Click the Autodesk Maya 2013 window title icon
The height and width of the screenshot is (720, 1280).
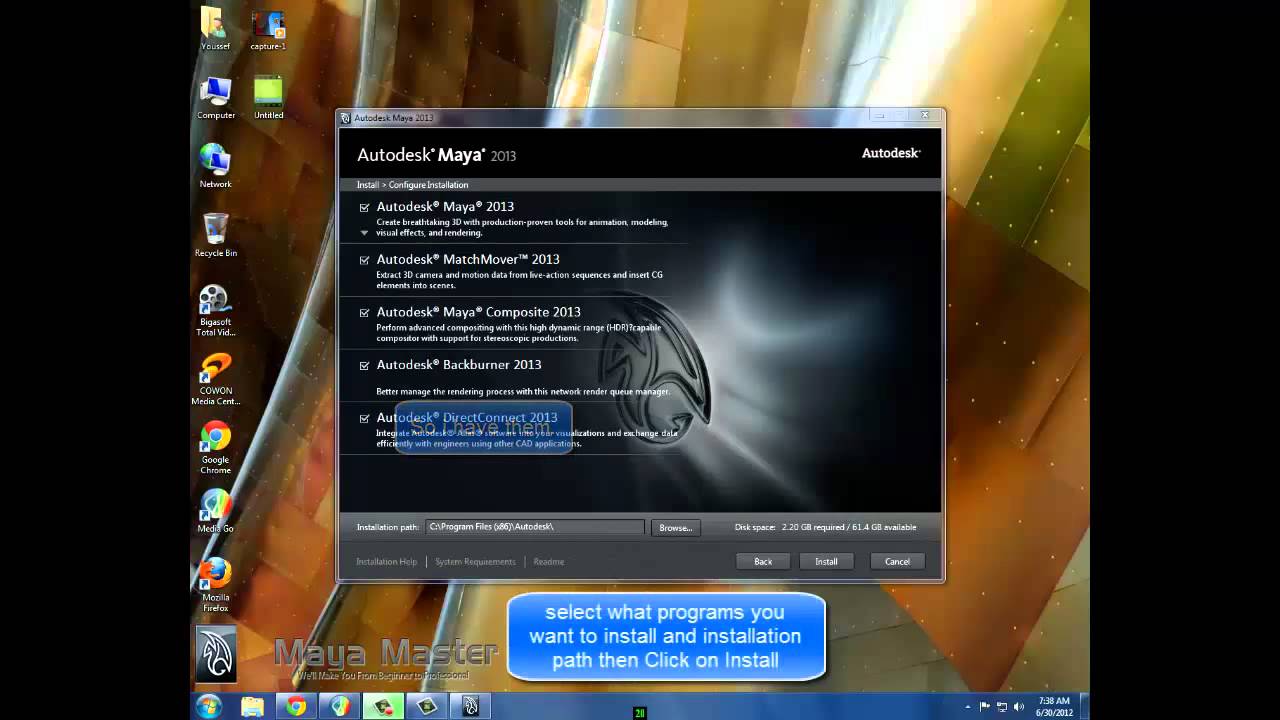click(346, 118)
